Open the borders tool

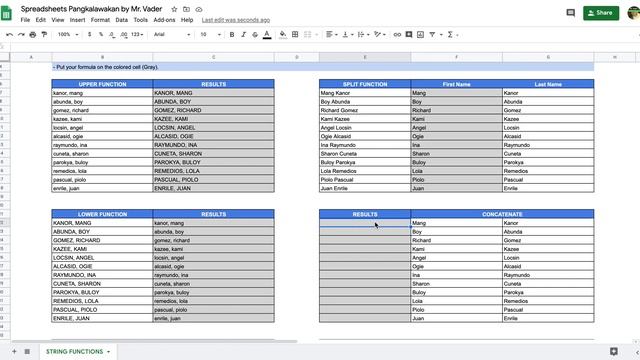[295, 35]
